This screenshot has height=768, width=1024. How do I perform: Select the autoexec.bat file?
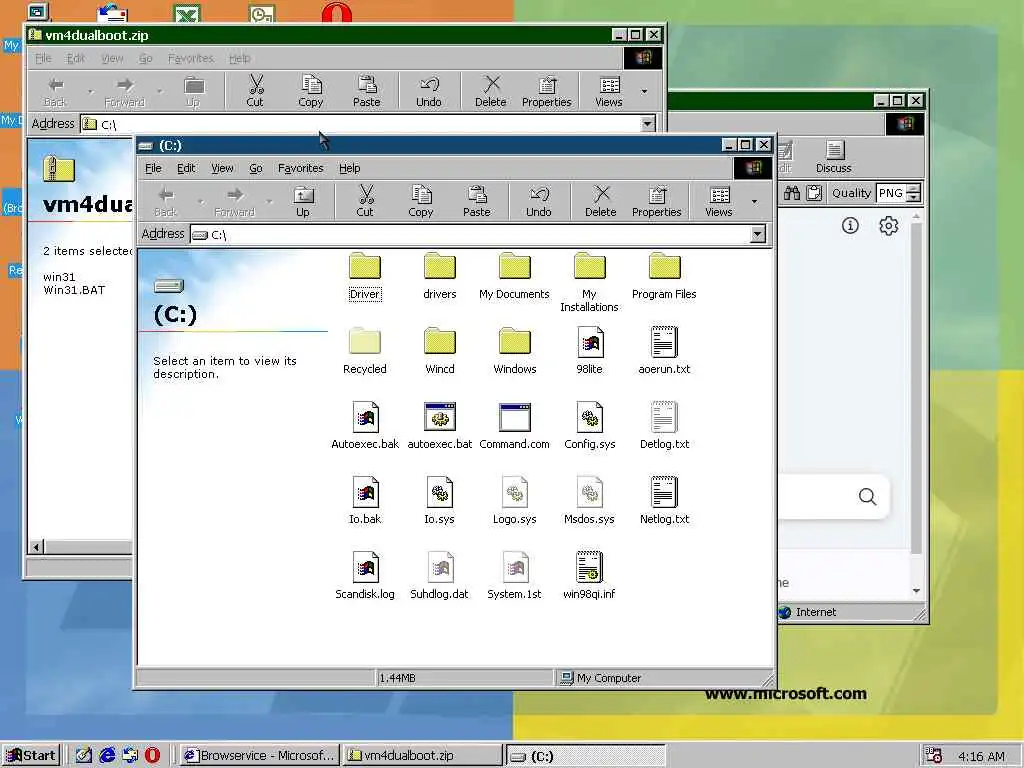pyautogui.click(x=440, y=426)
